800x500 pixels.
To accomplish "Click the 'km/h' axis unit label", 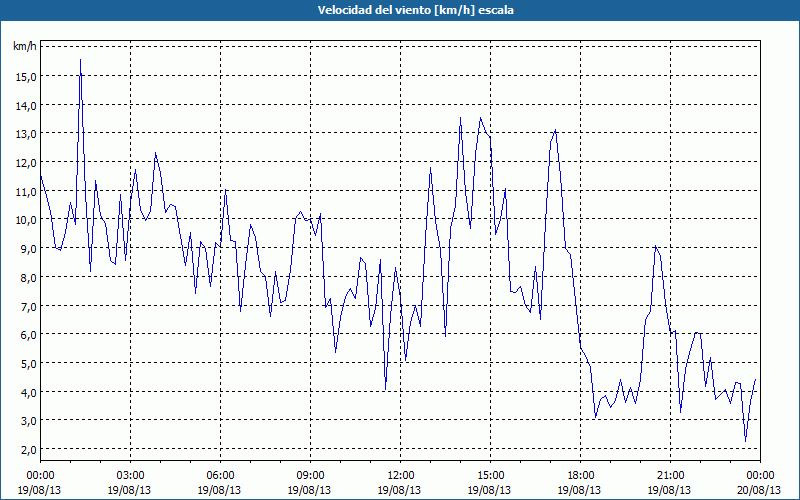I will pyautogui.click(x=25, y=46).
